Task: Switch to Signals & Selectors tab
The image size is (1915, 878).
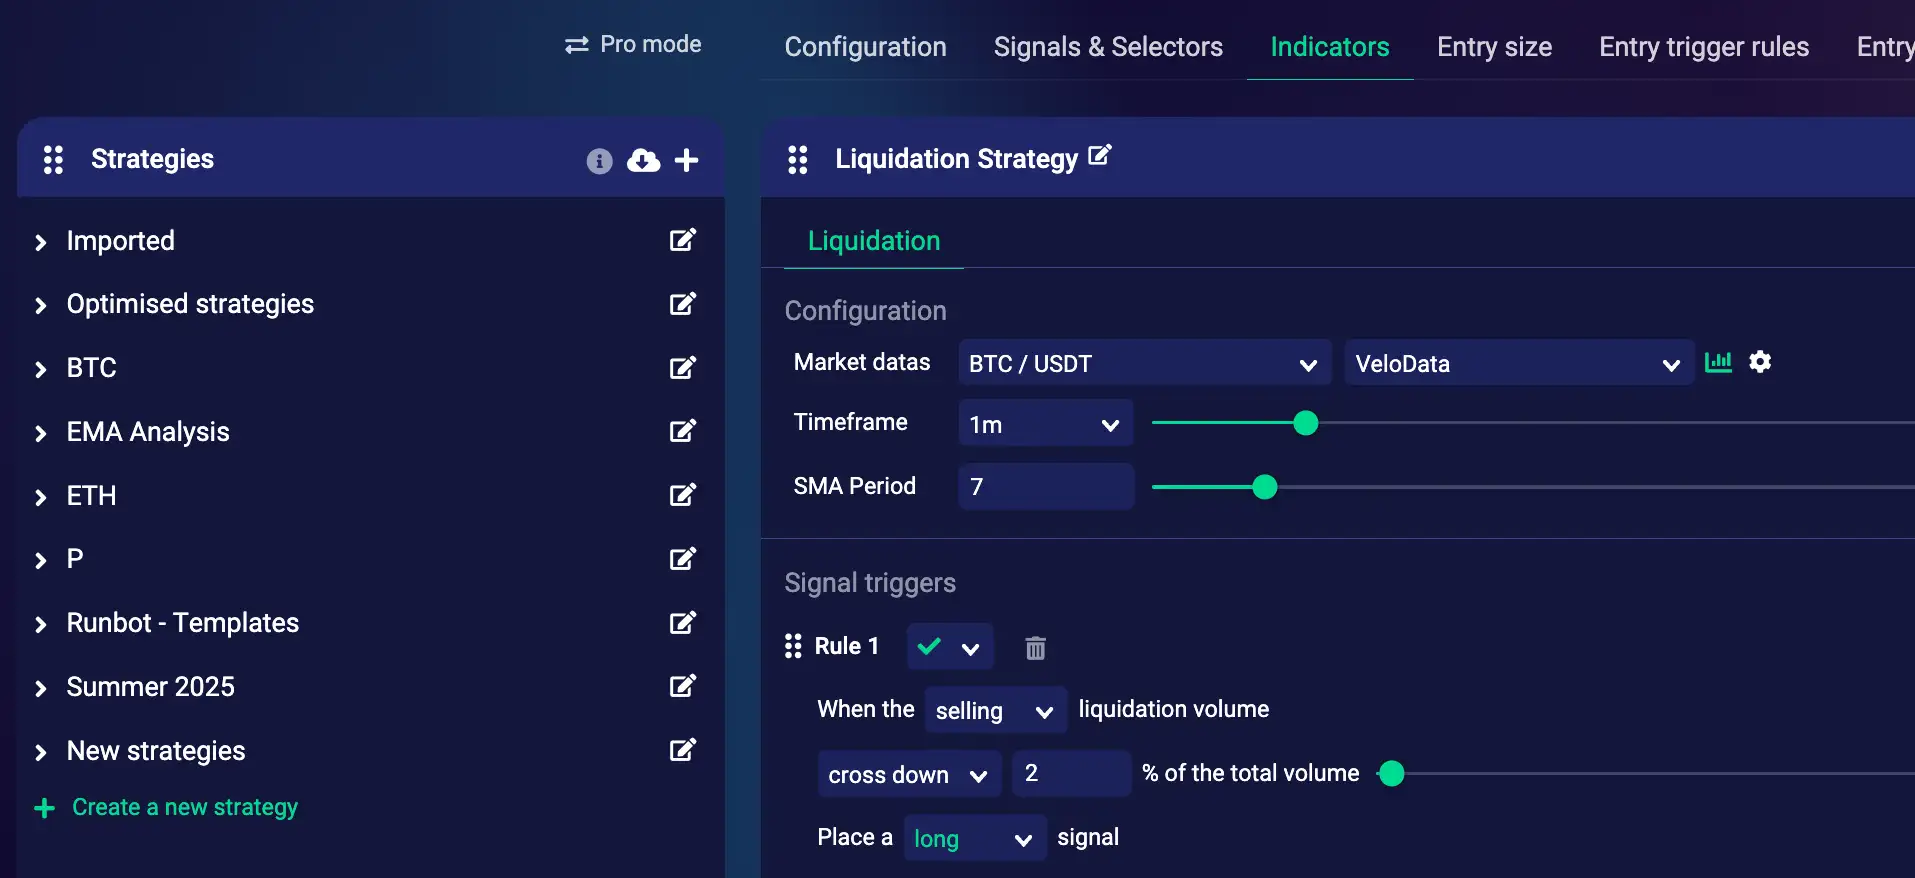Action: click(1108, 47)
